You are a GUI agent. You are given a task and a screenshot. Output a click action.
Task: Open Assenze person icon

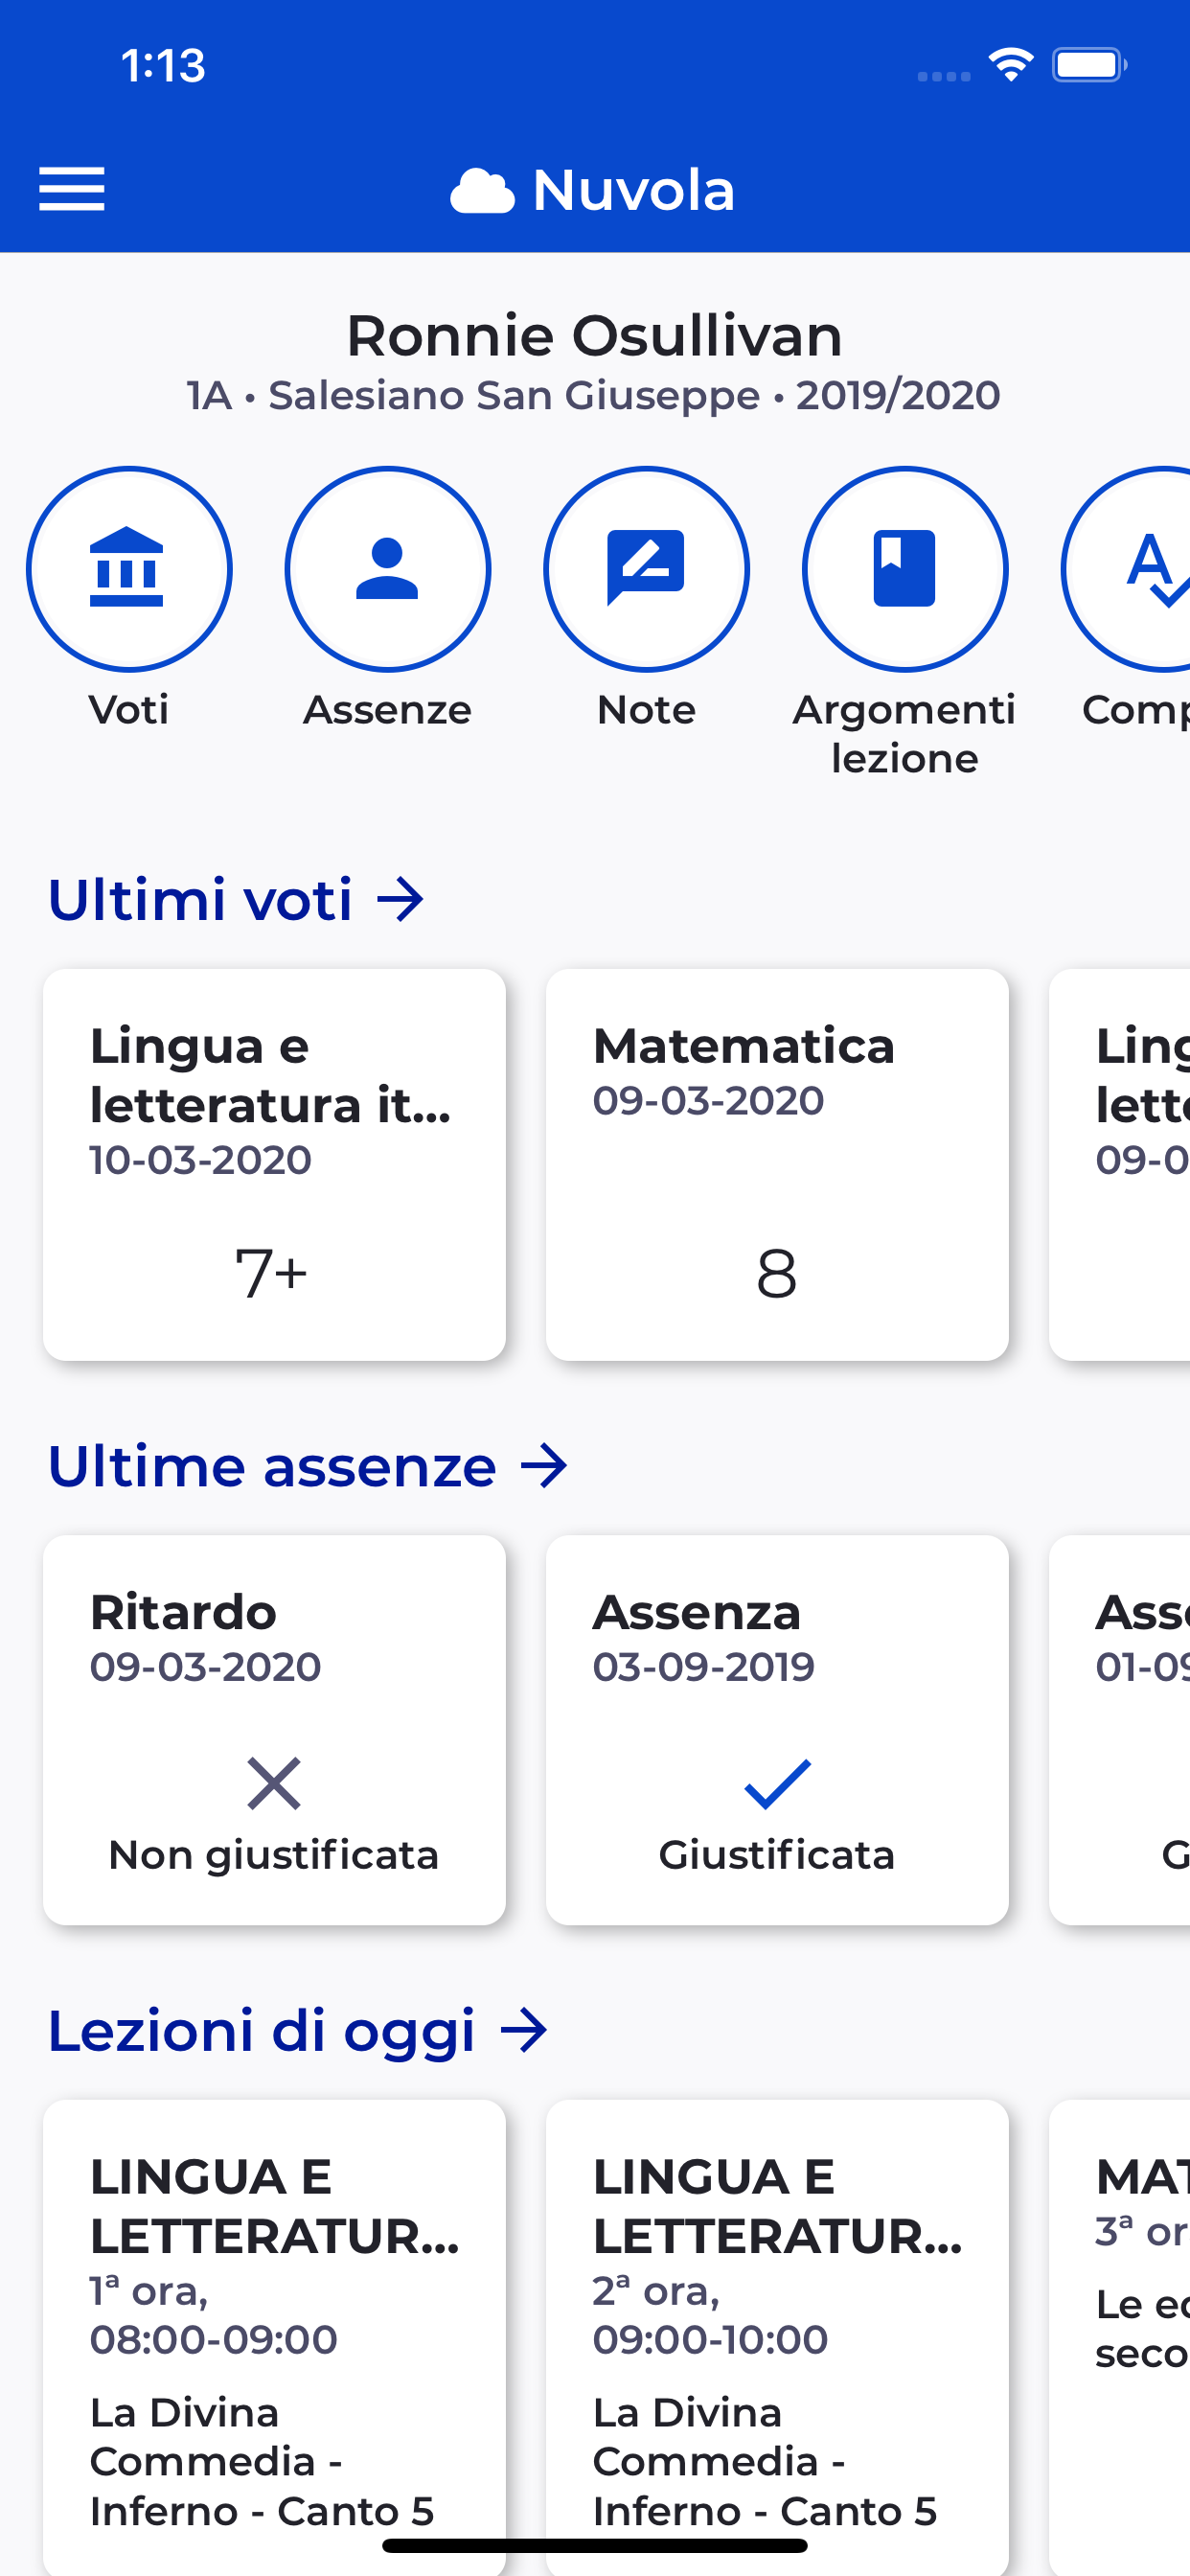[387, 569]
